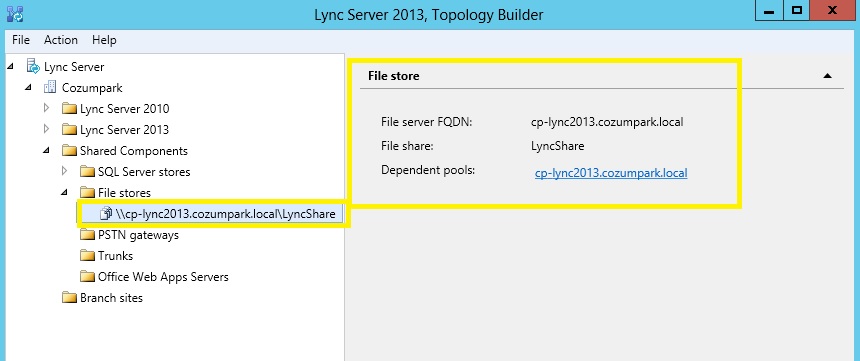The width and height of the screenshot is (860, 361).
Task: Select the PSTN gateways label
Action: 138,235
